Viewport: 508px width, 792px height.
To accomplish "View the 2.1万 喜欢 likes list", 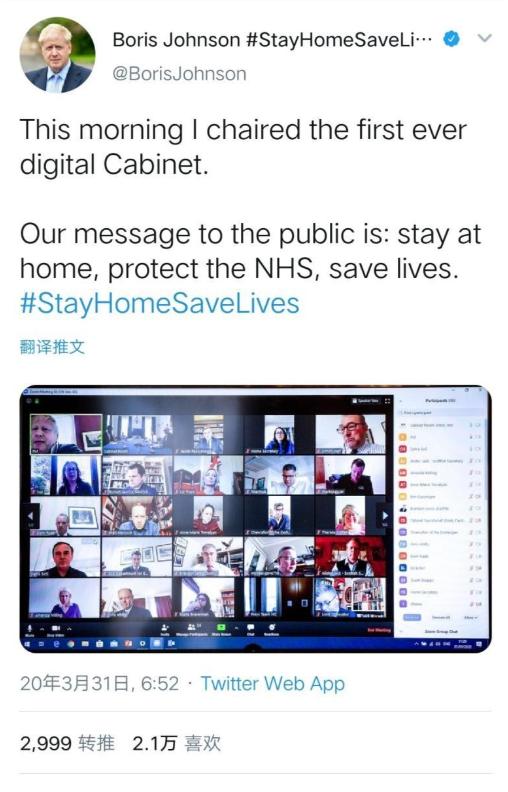I will (176, 743).
